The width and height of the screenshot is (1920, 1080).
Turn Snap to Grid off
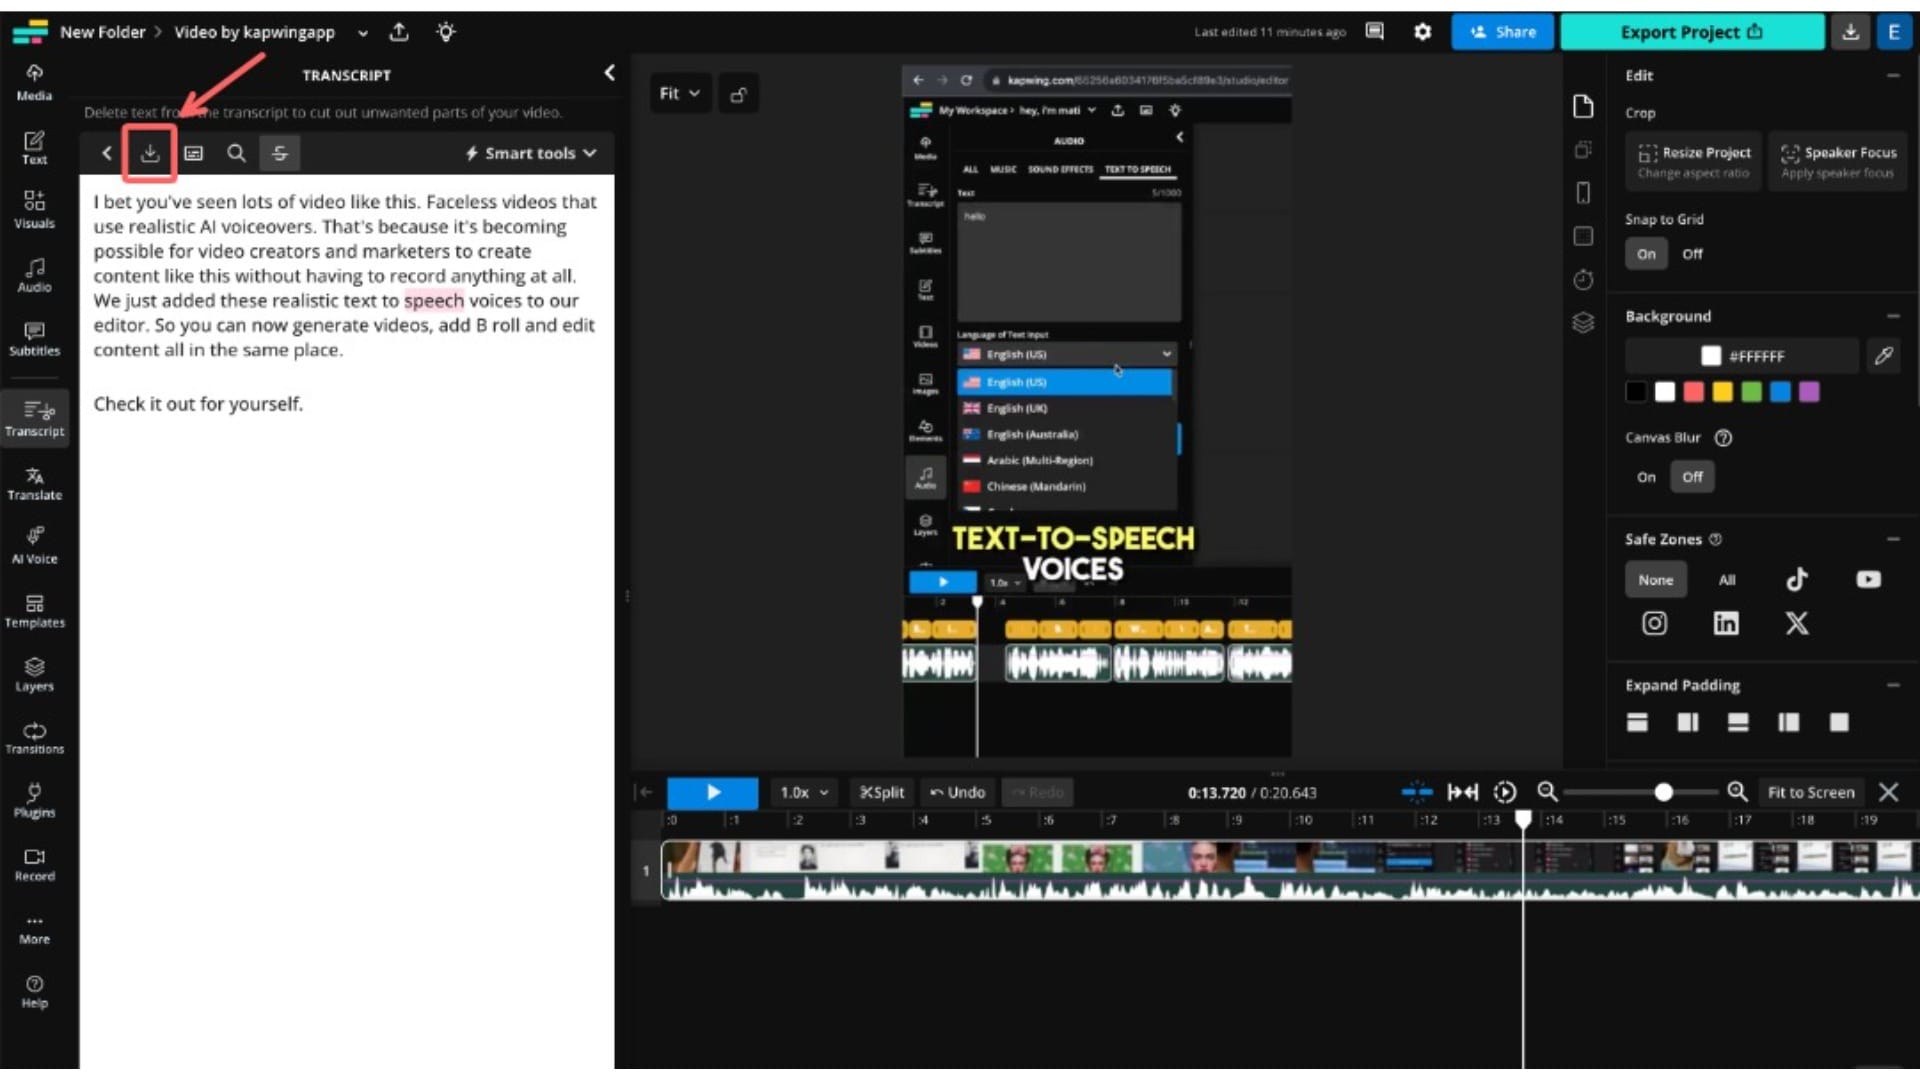(x=1693, y=254)
